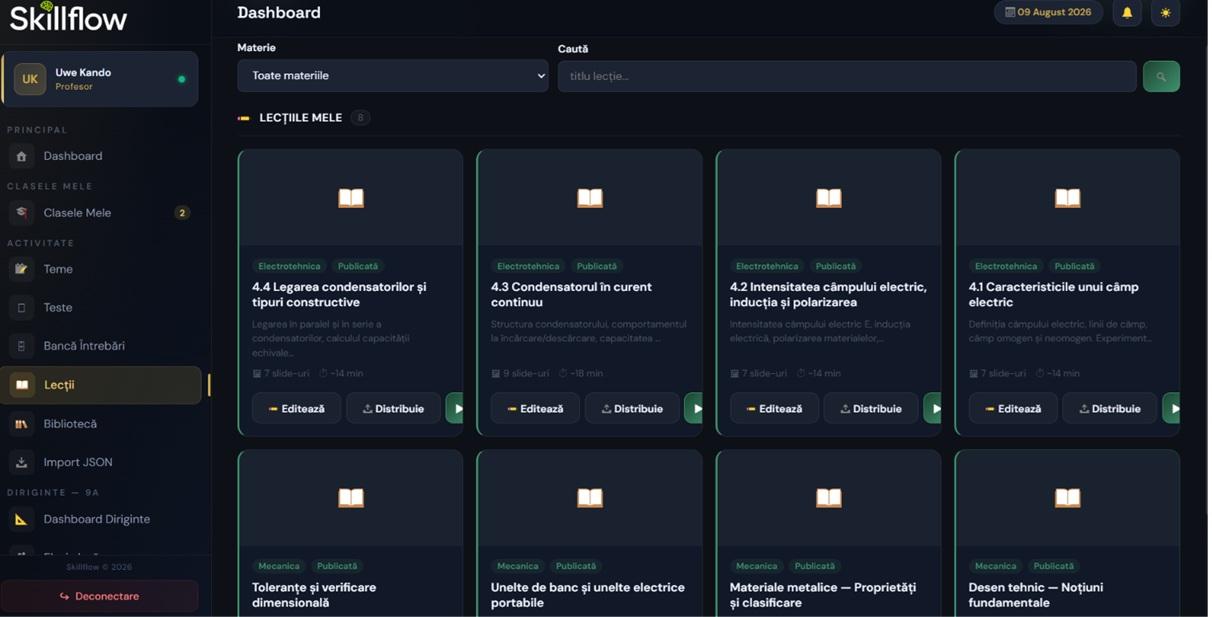
Task: Click Electrotehnica tag on lesson 4.4
Action: coord(290,268)
